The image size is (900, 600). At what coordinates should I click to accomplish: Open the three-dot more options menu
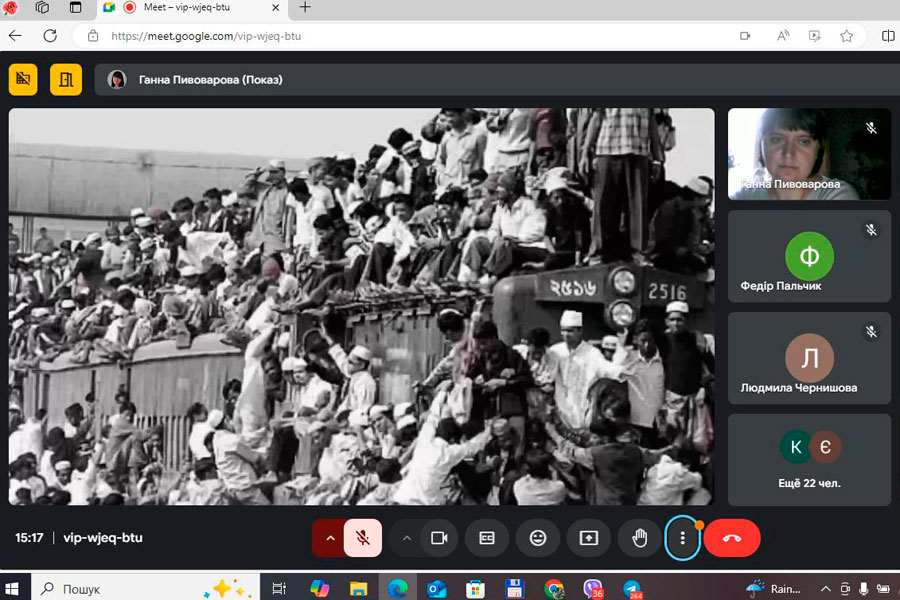[x=682, y=538]
